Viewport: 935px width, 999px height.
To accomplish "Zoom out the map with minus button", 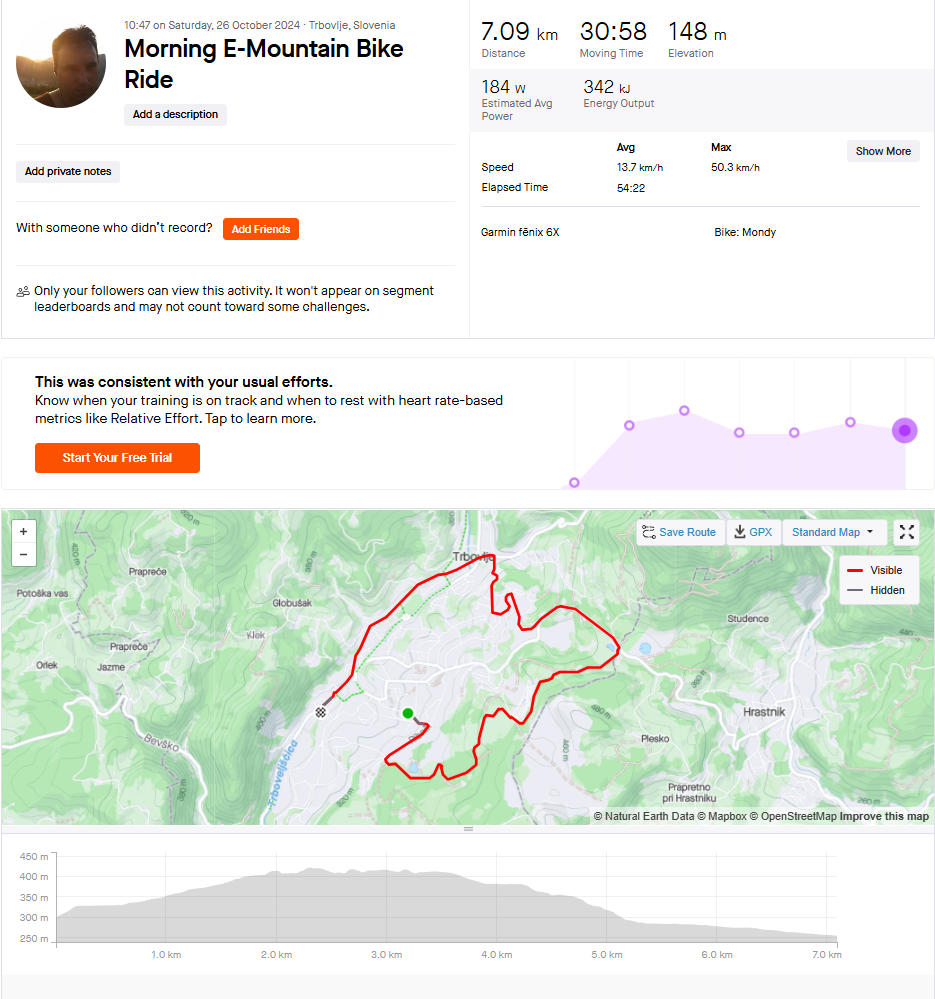I will 24,554.
